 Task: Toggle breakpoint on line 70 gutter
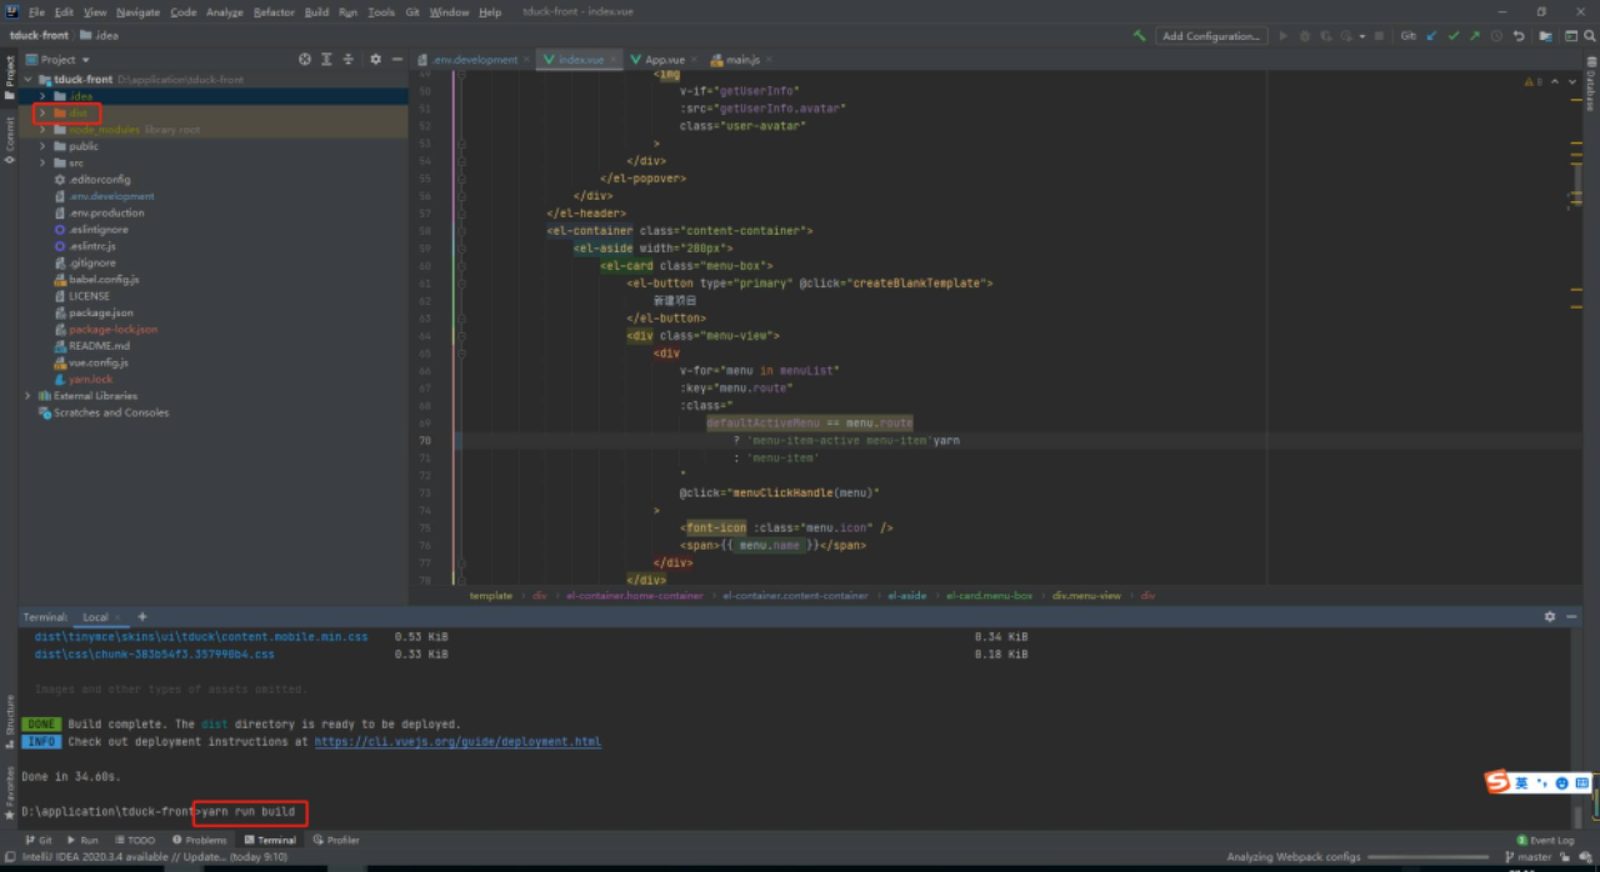pyautogui.click(x=440, y=440)
